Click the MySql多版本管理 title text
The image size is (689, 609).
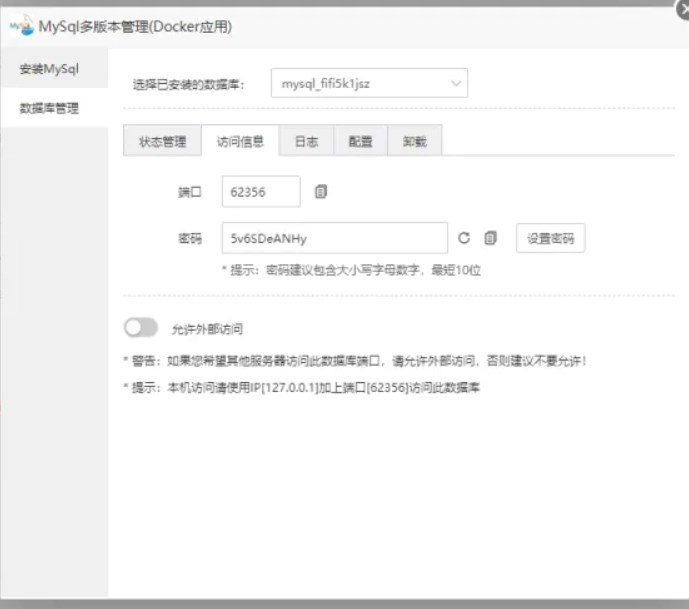(x=135, y=27)
